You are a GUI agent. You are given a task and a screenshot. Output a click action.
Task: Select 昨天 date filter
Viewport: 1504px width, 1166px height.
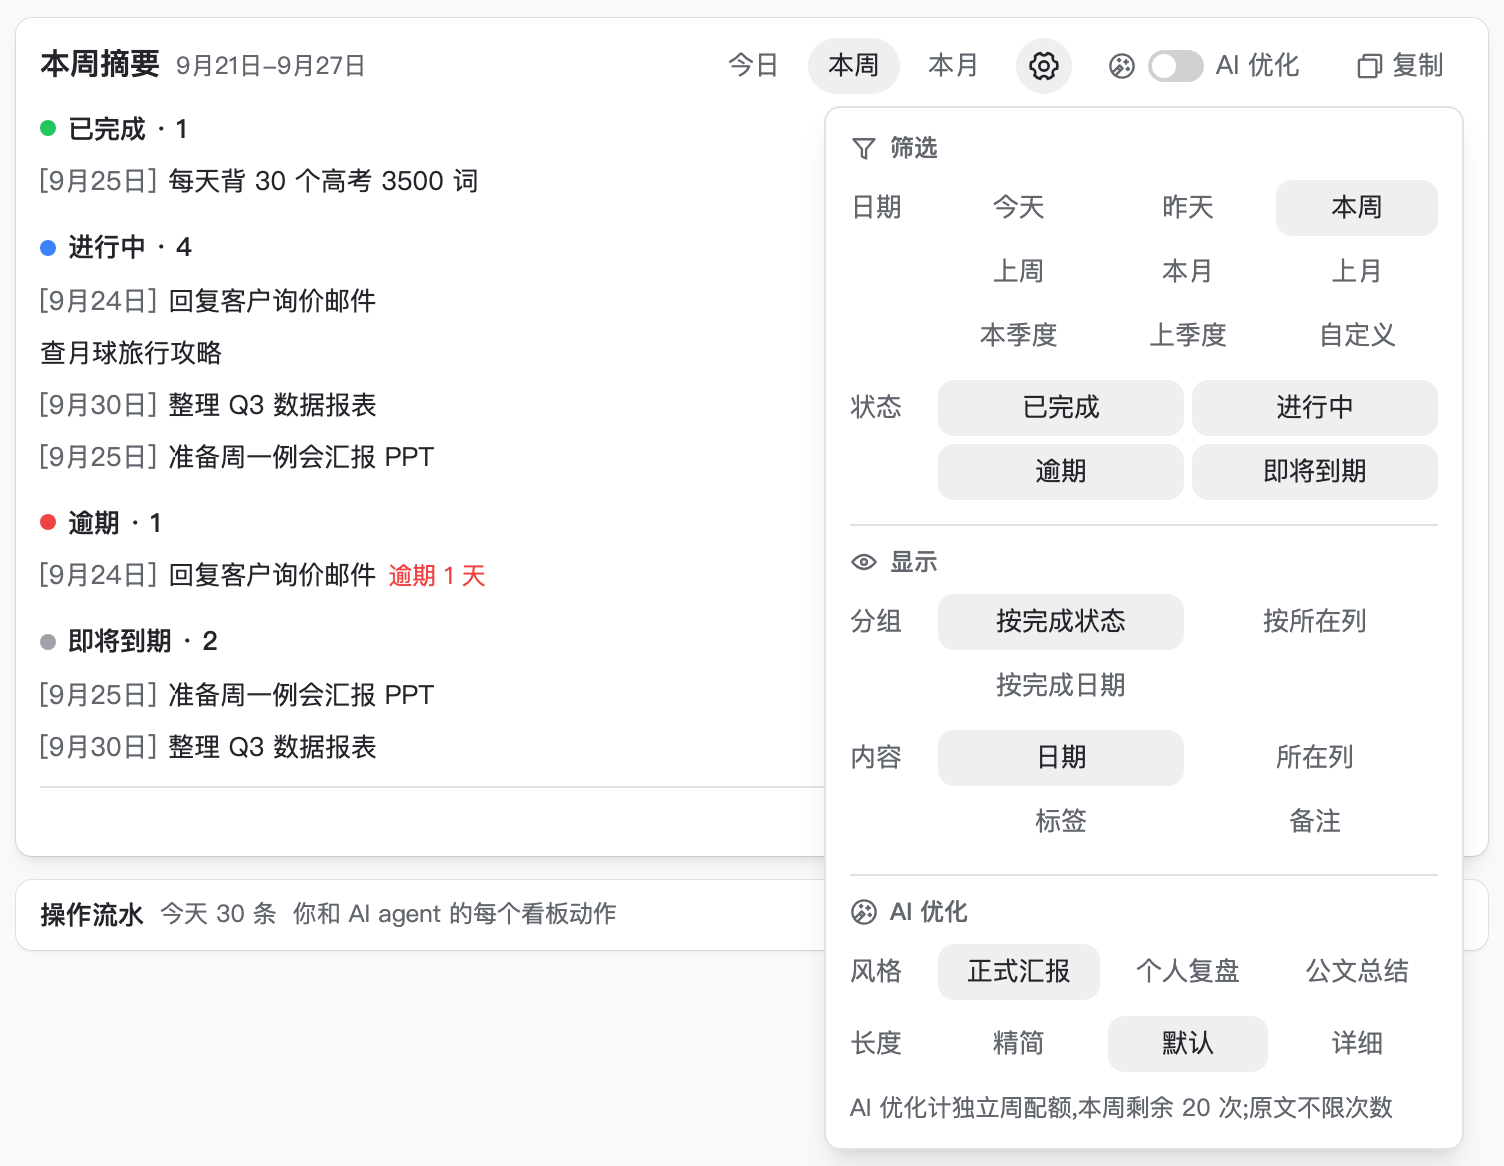coord(1188,208)
